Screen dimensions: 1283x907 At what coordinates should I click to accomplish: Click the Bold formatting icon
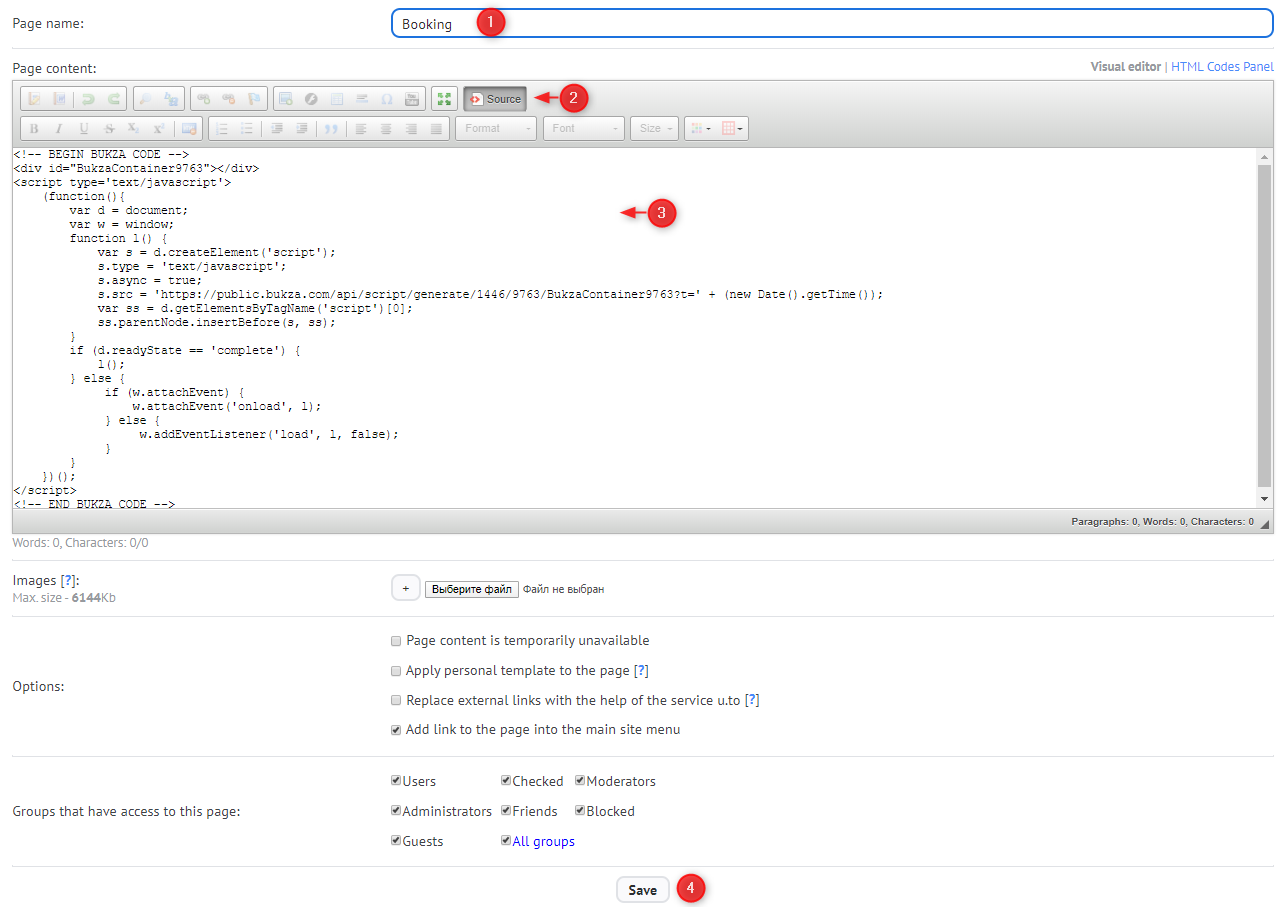tap(34, 129)
